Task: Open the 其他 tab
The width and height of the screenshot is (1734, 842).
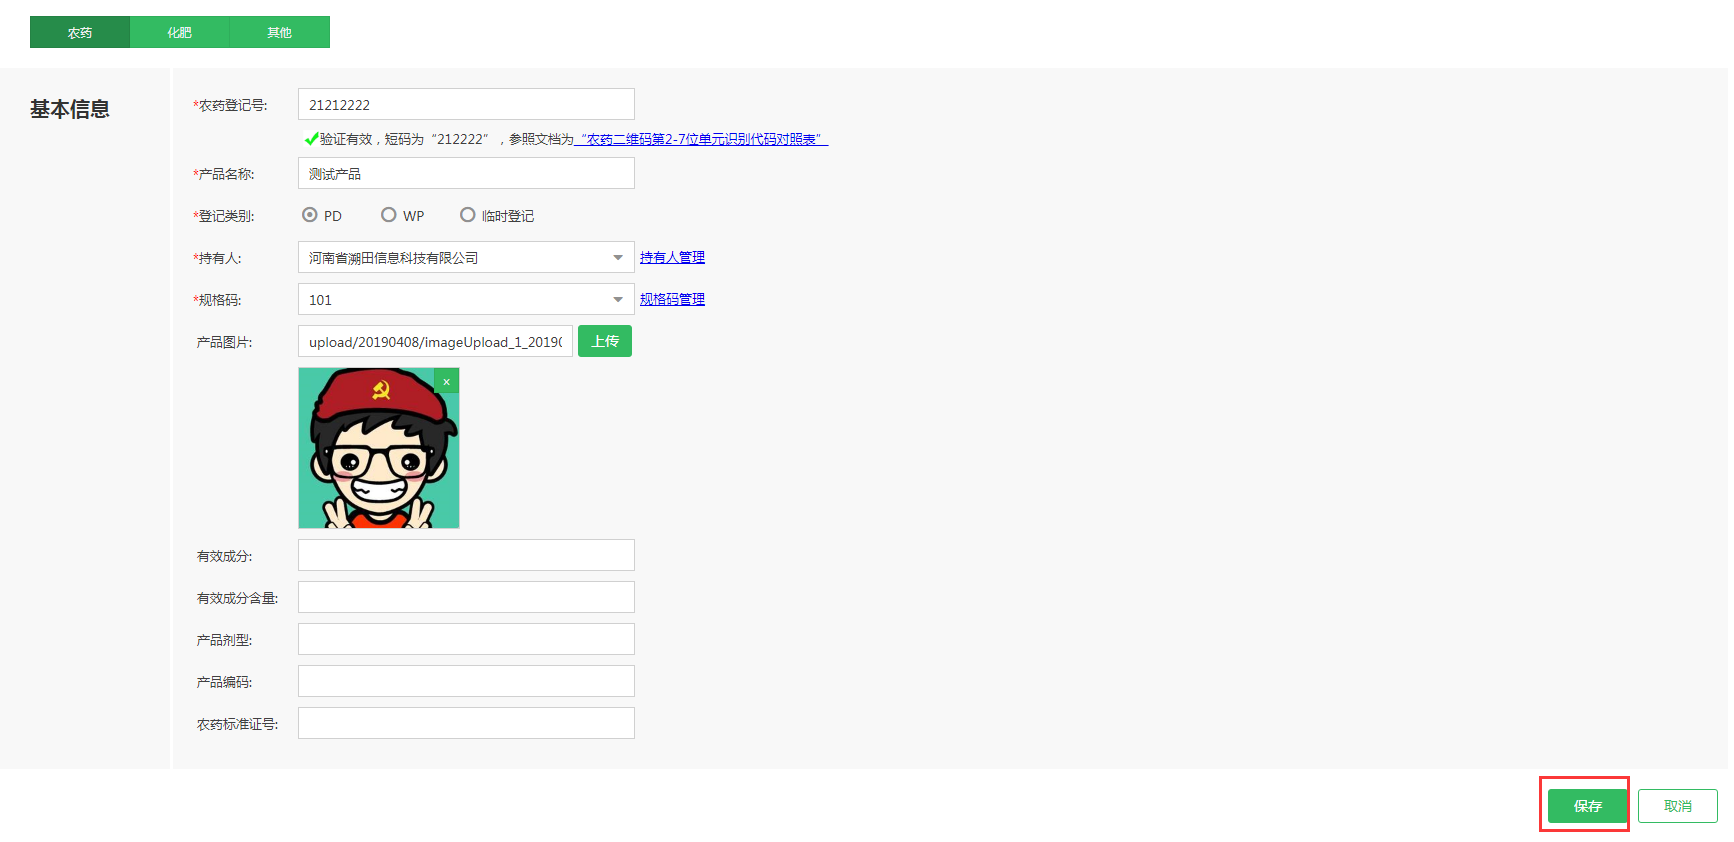Action: [x=280, y=32]
